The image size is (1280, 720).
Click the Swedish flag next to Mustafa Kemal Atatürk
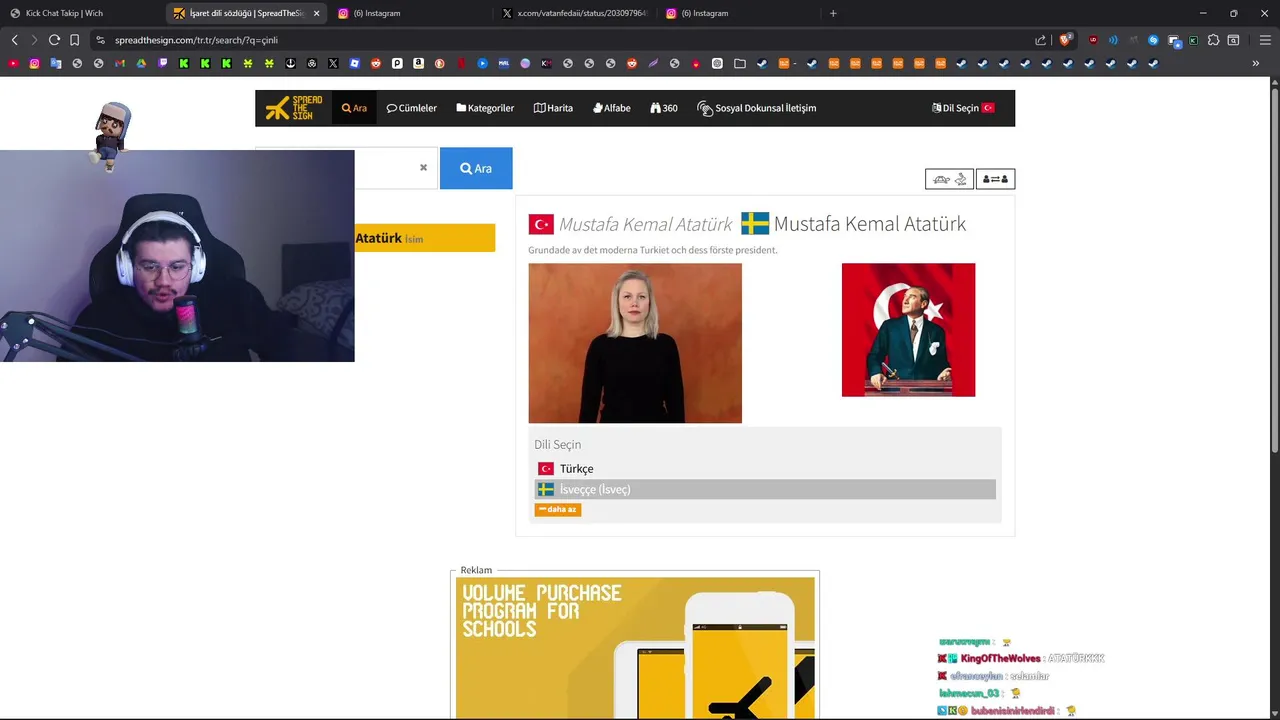point(755,224)
